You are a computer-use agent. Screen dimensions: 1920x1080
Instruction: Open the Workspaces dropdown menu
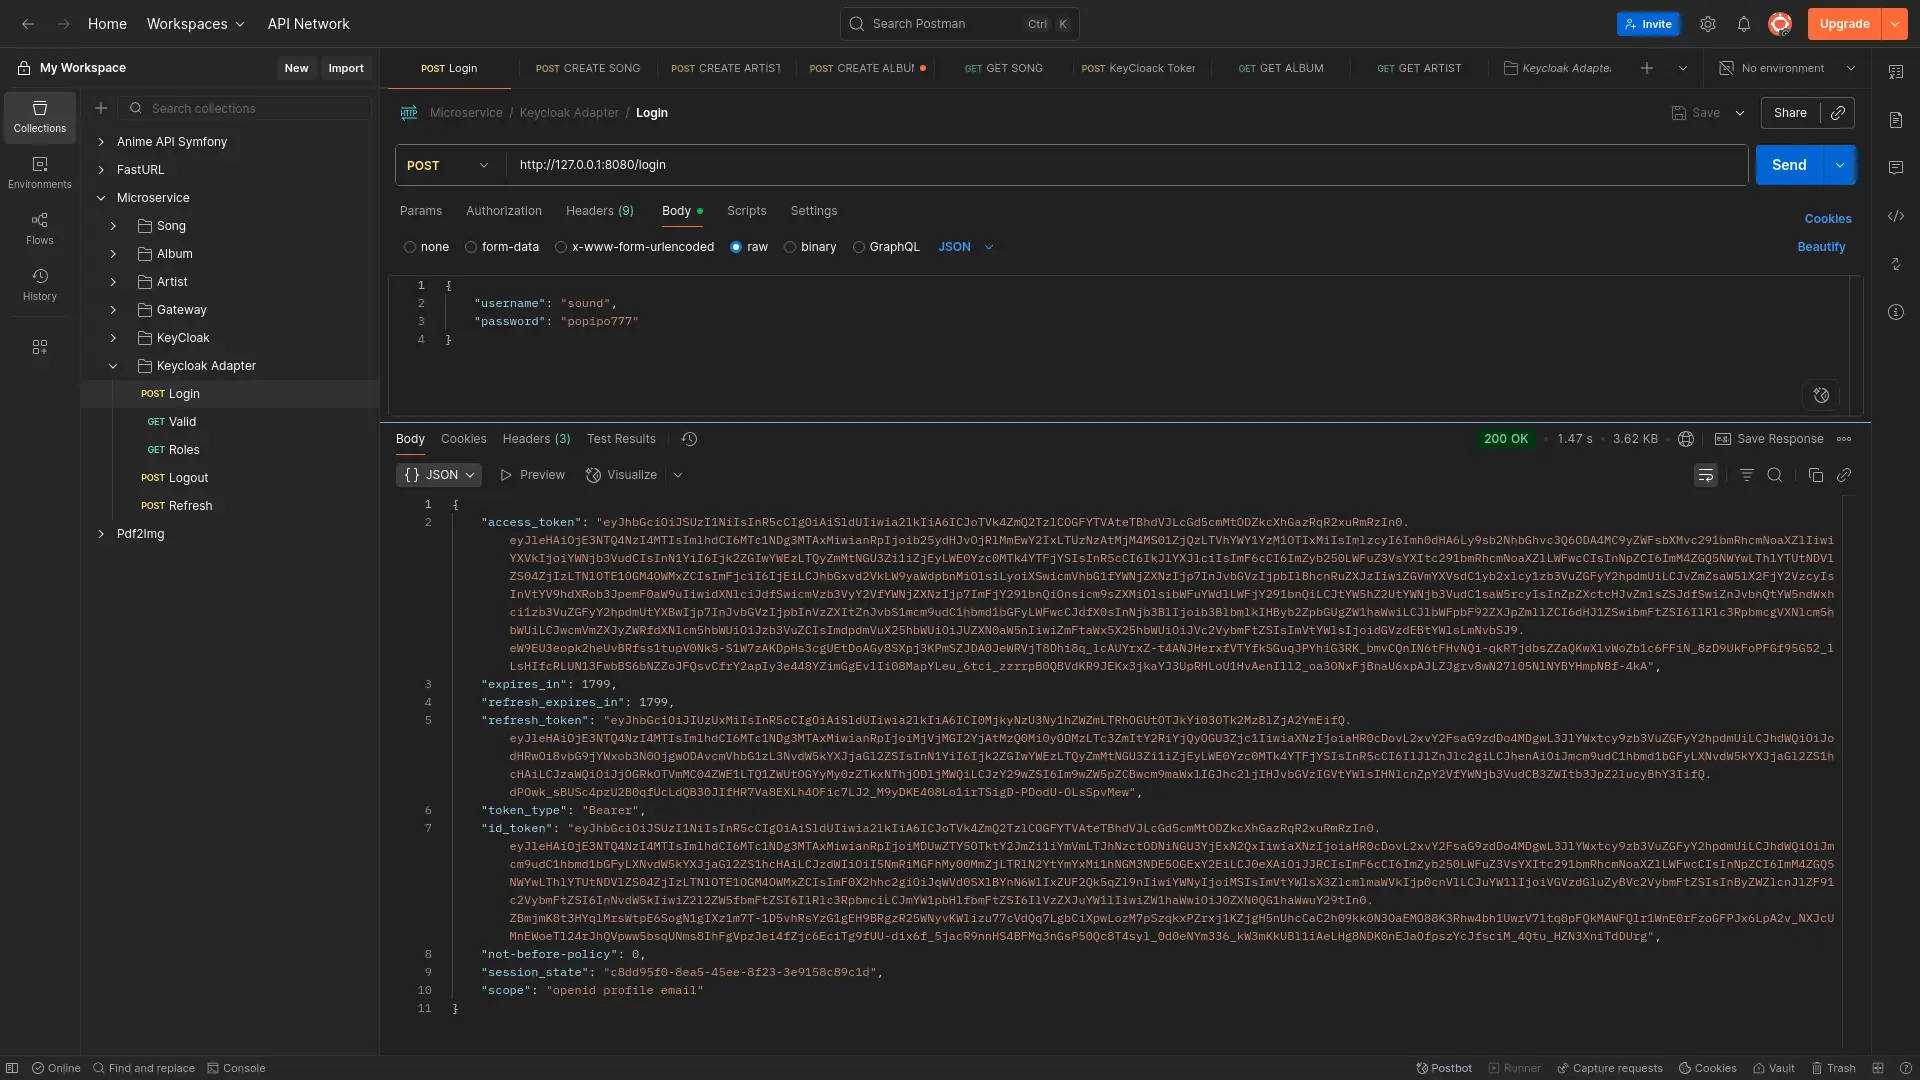(x=196, y=24)
